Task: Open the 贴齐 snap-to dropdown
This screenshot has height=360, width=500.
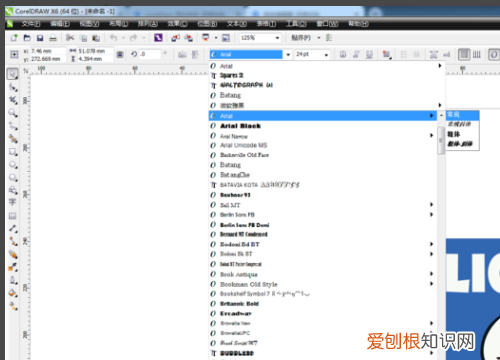Action: tap(319, 38)
